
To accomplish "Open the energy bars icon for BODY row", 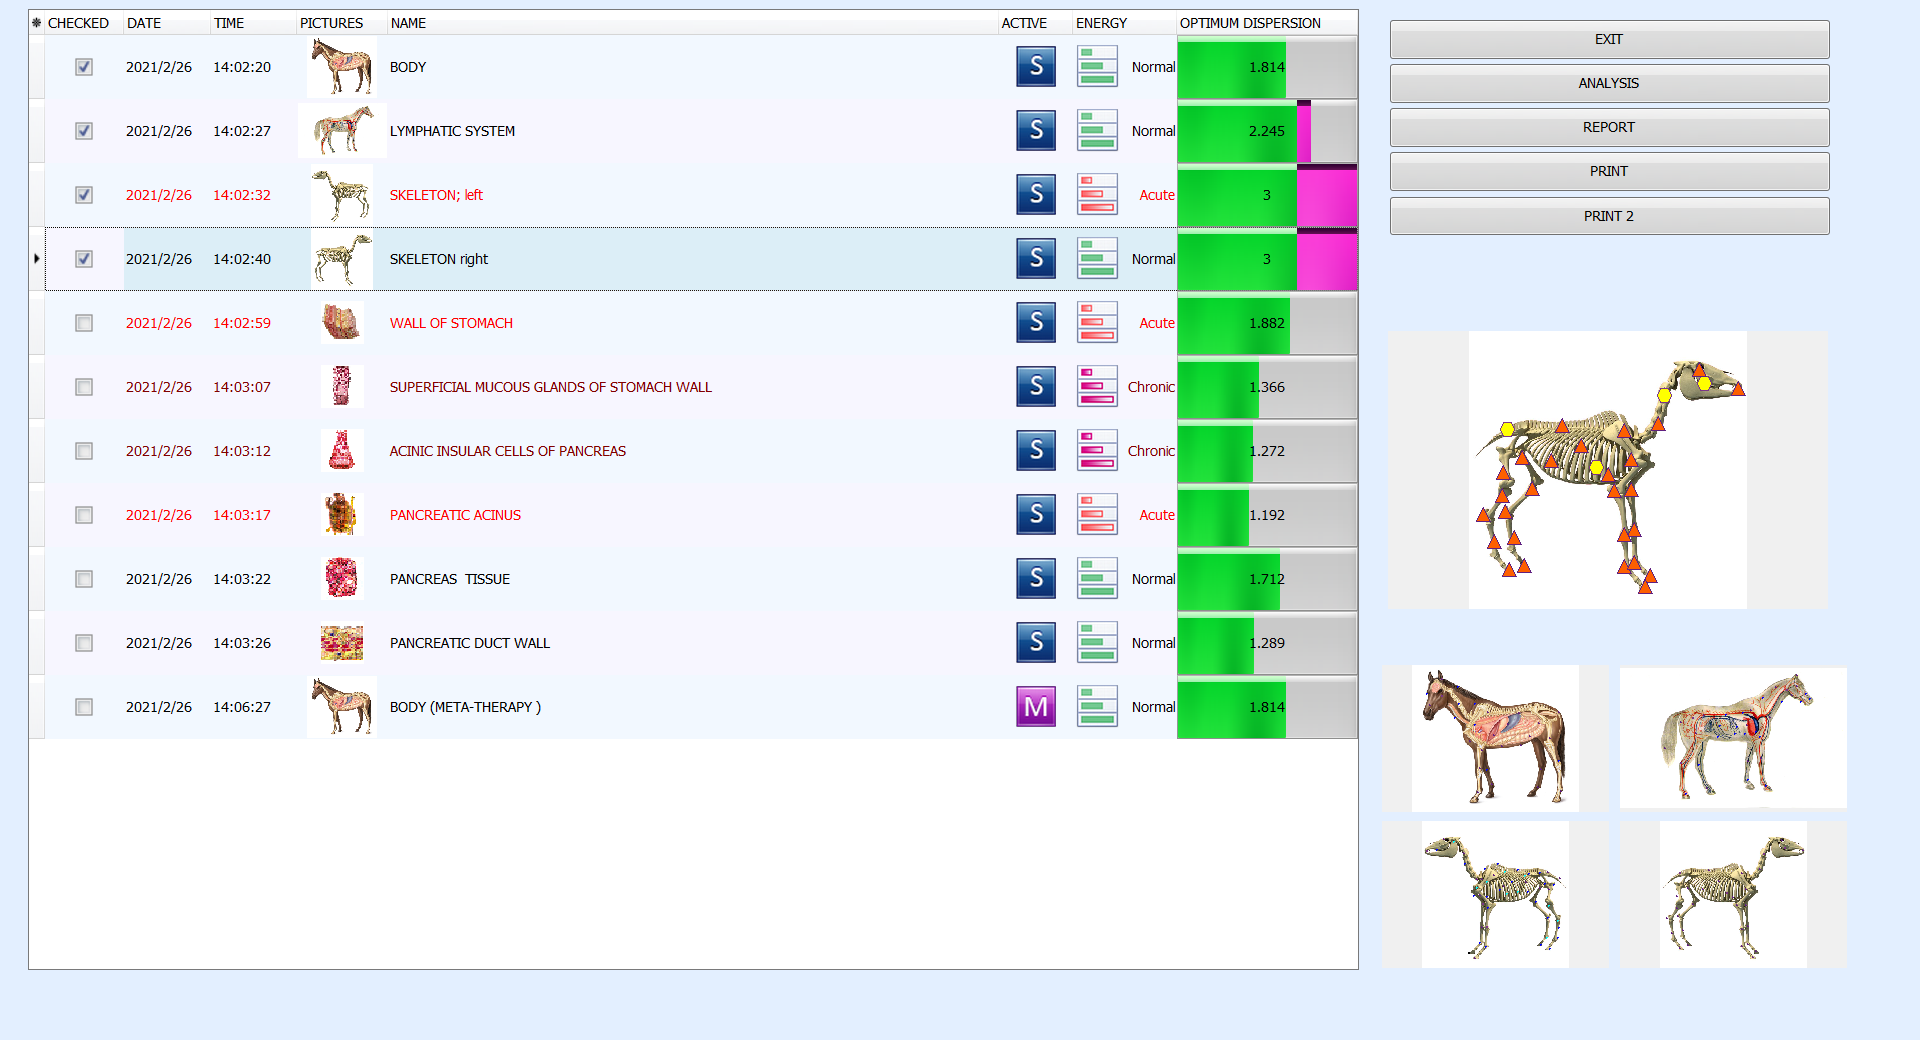I will point(1097,67).
